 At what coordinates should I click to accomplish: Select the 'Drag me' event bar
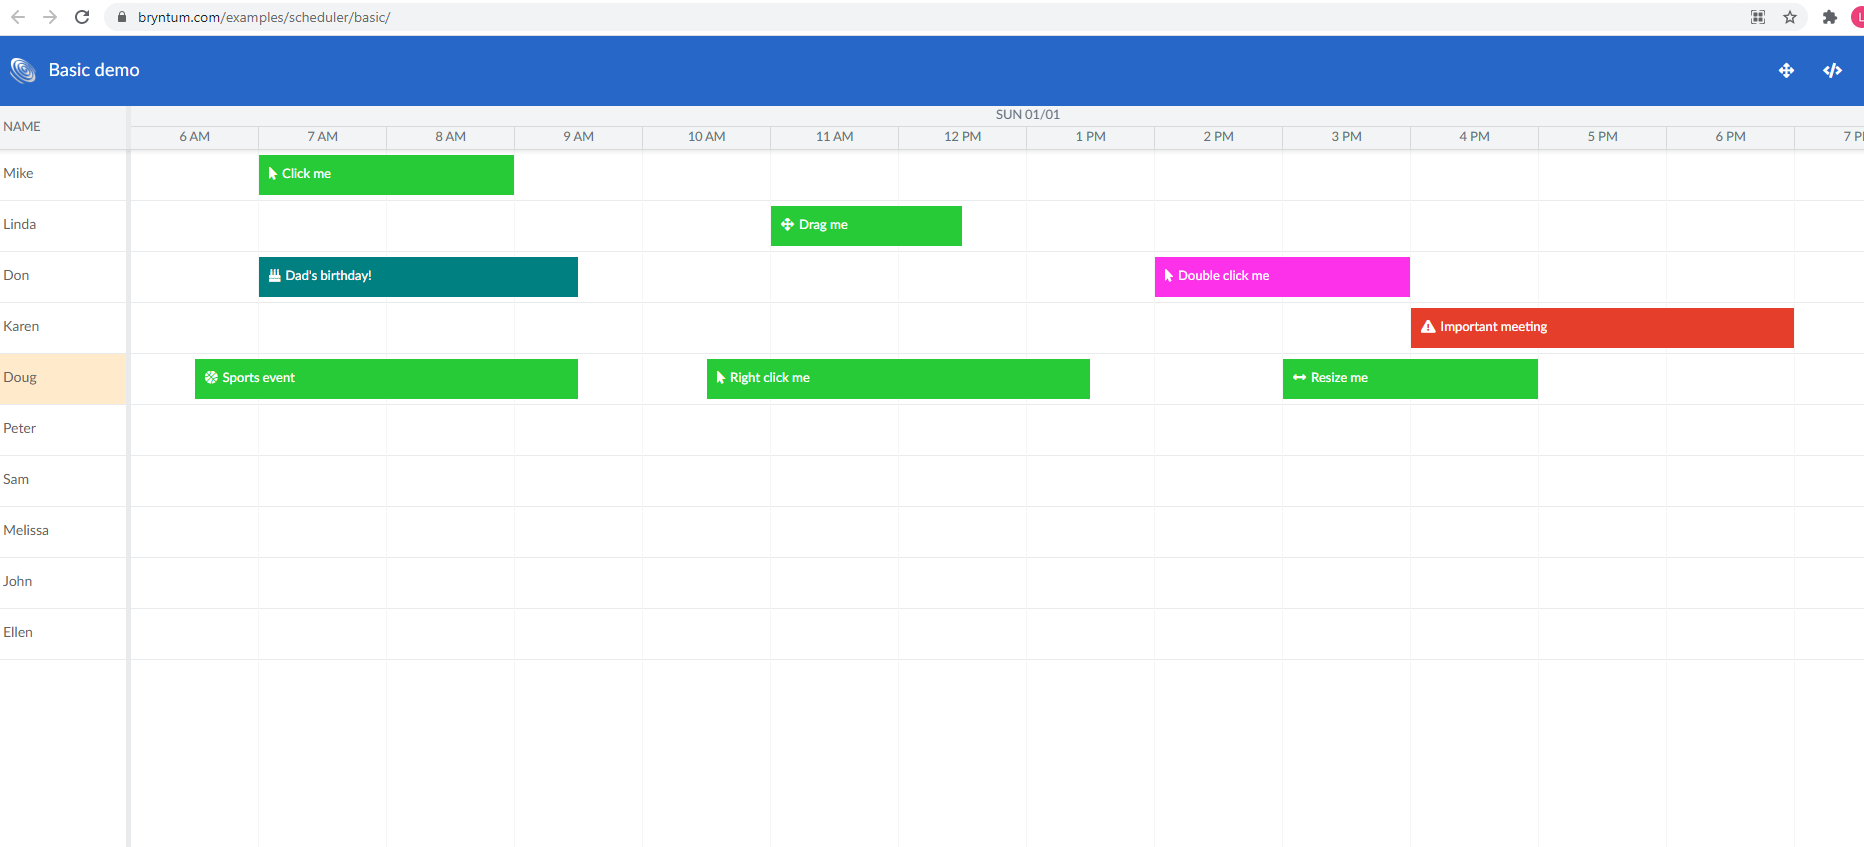866,225
